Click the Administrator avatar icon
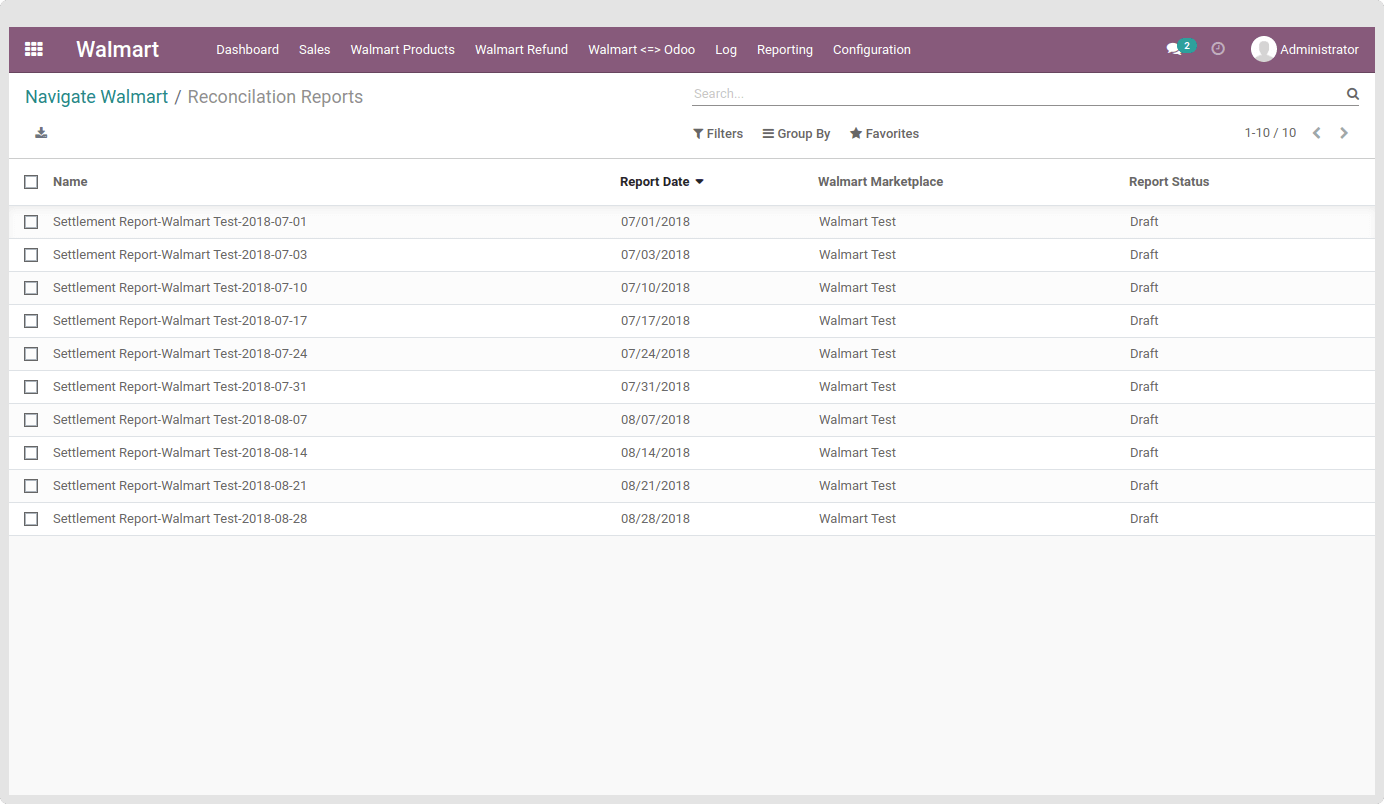Image resolution: width=1384 pixels, height=804 pixels. tap(1263, 49)
